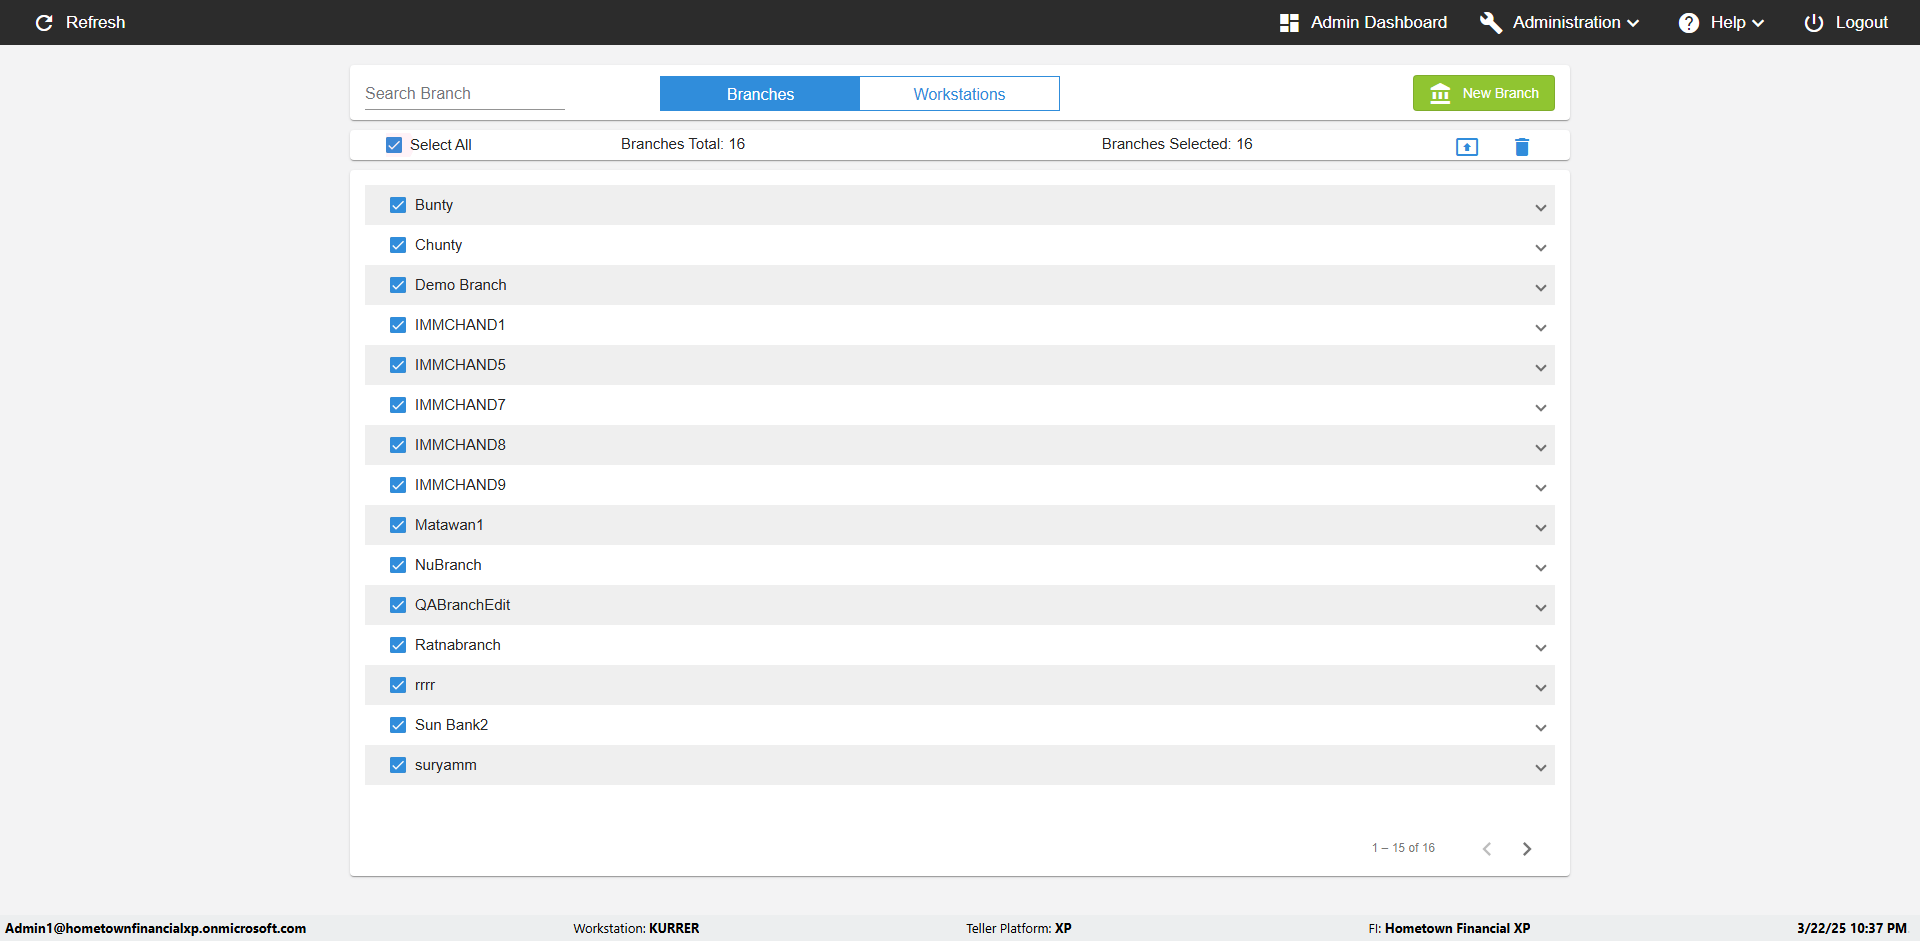Image resolution: width=1920 pixels, height=941 pixels.
Task: Click the Bunty branch name
Action: 434,205
